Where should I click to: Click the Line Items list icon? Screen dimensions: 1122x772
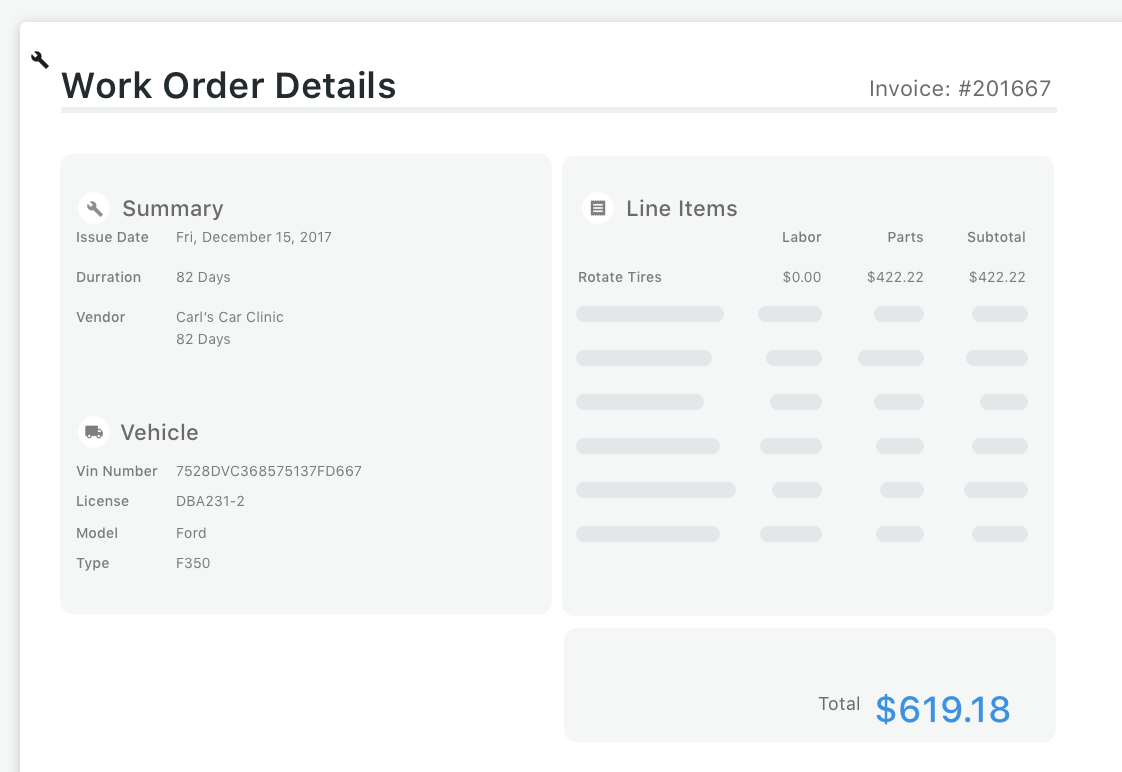[598, 208]
